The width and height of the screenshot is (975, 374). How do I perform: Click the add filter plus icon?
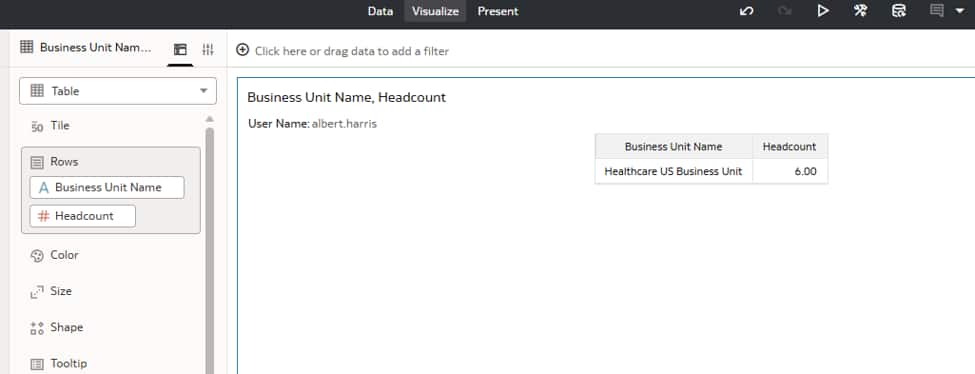243,50
